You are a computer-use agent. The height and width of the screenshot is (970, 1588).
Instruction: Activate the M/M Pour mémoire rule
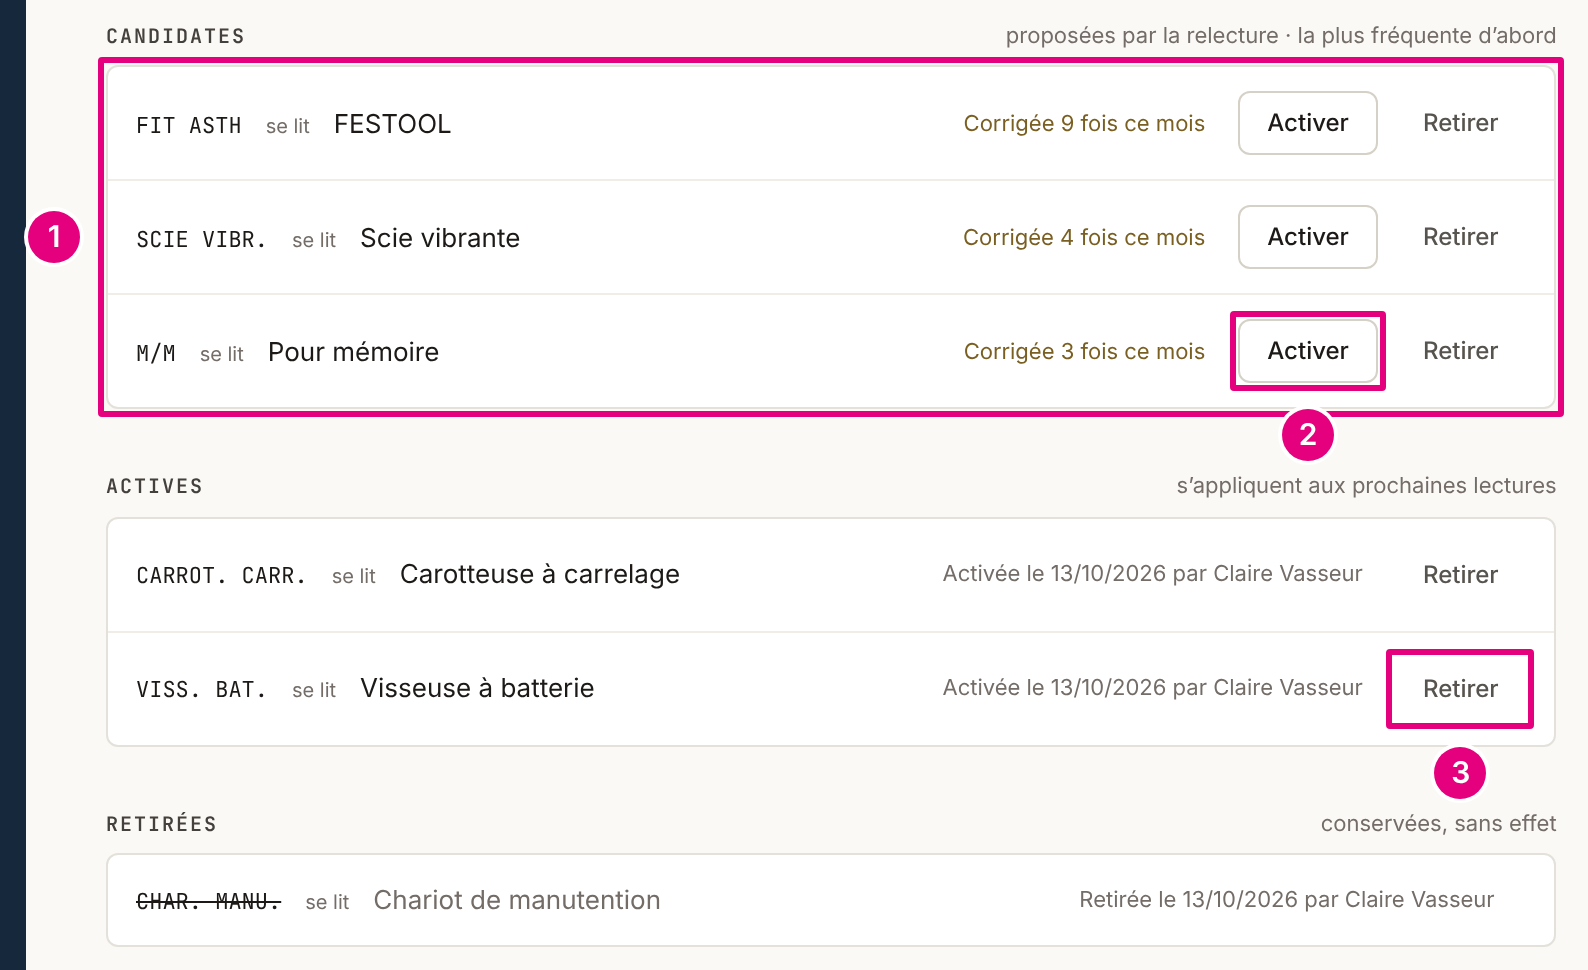point(1307,351)
